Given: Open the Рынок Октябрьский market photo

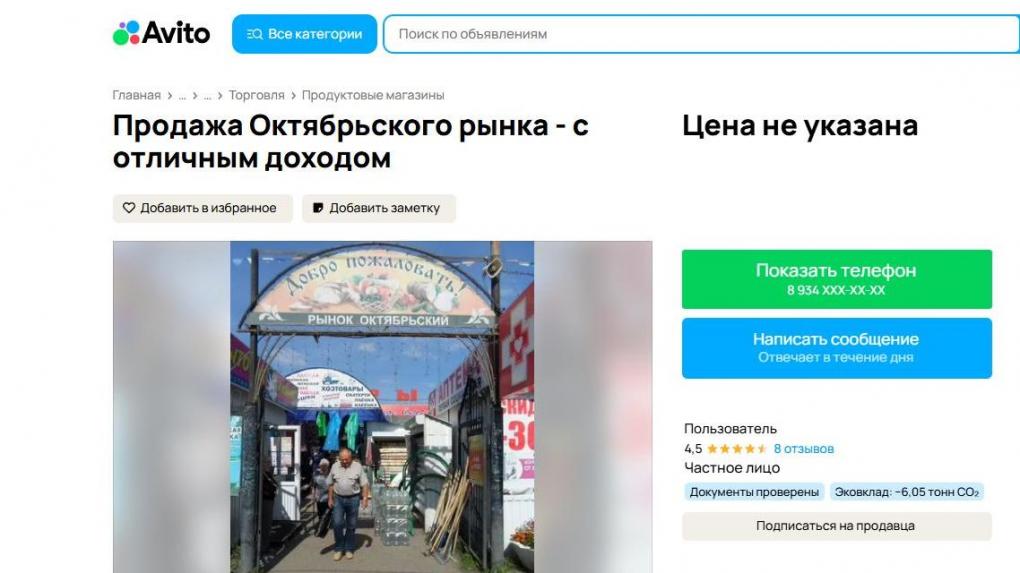Looking at the screenshot, I should [x=382, y=407].
